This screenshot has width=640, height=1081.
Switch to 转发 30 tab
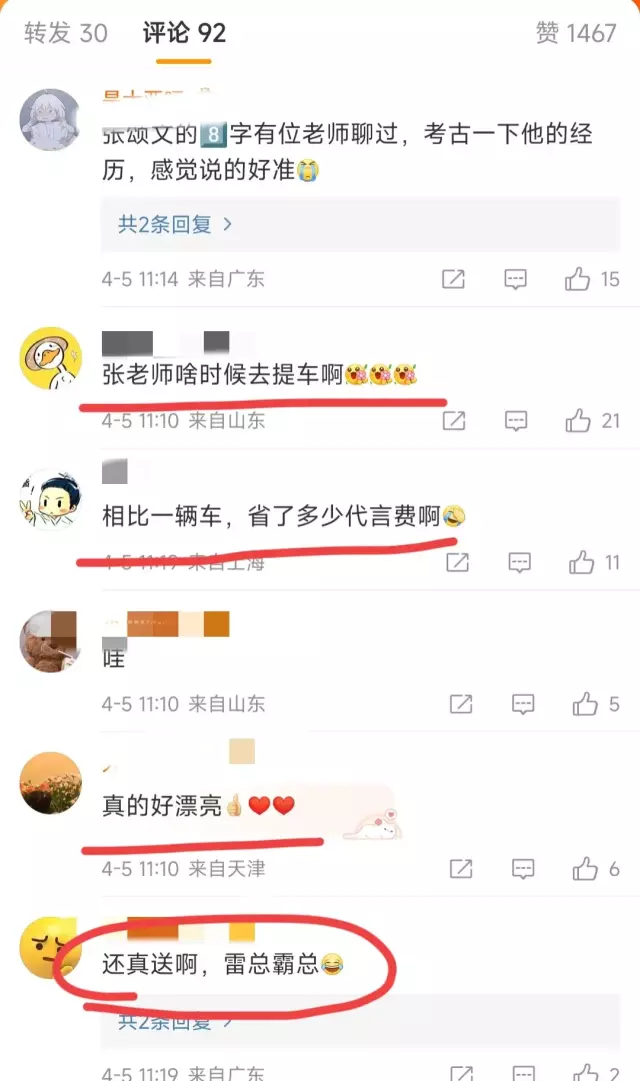[x=66, y=32]
